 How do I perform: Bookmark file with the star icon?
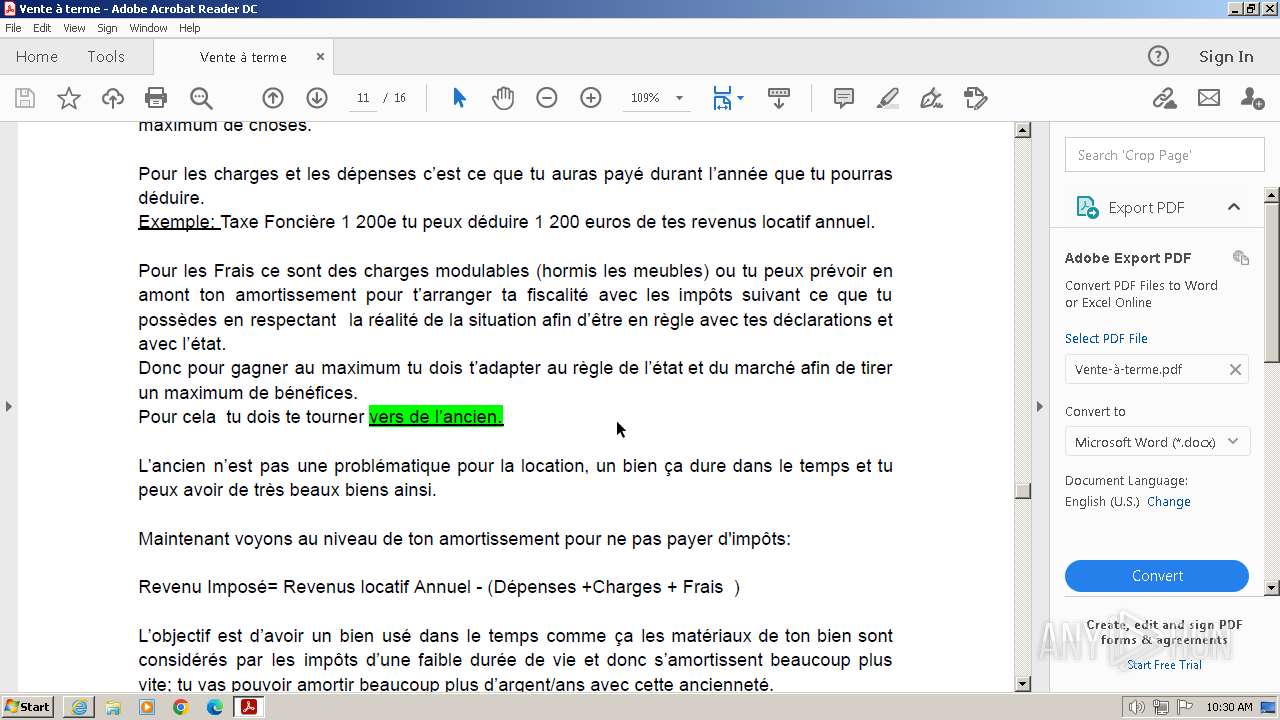(x=68, y=98)
